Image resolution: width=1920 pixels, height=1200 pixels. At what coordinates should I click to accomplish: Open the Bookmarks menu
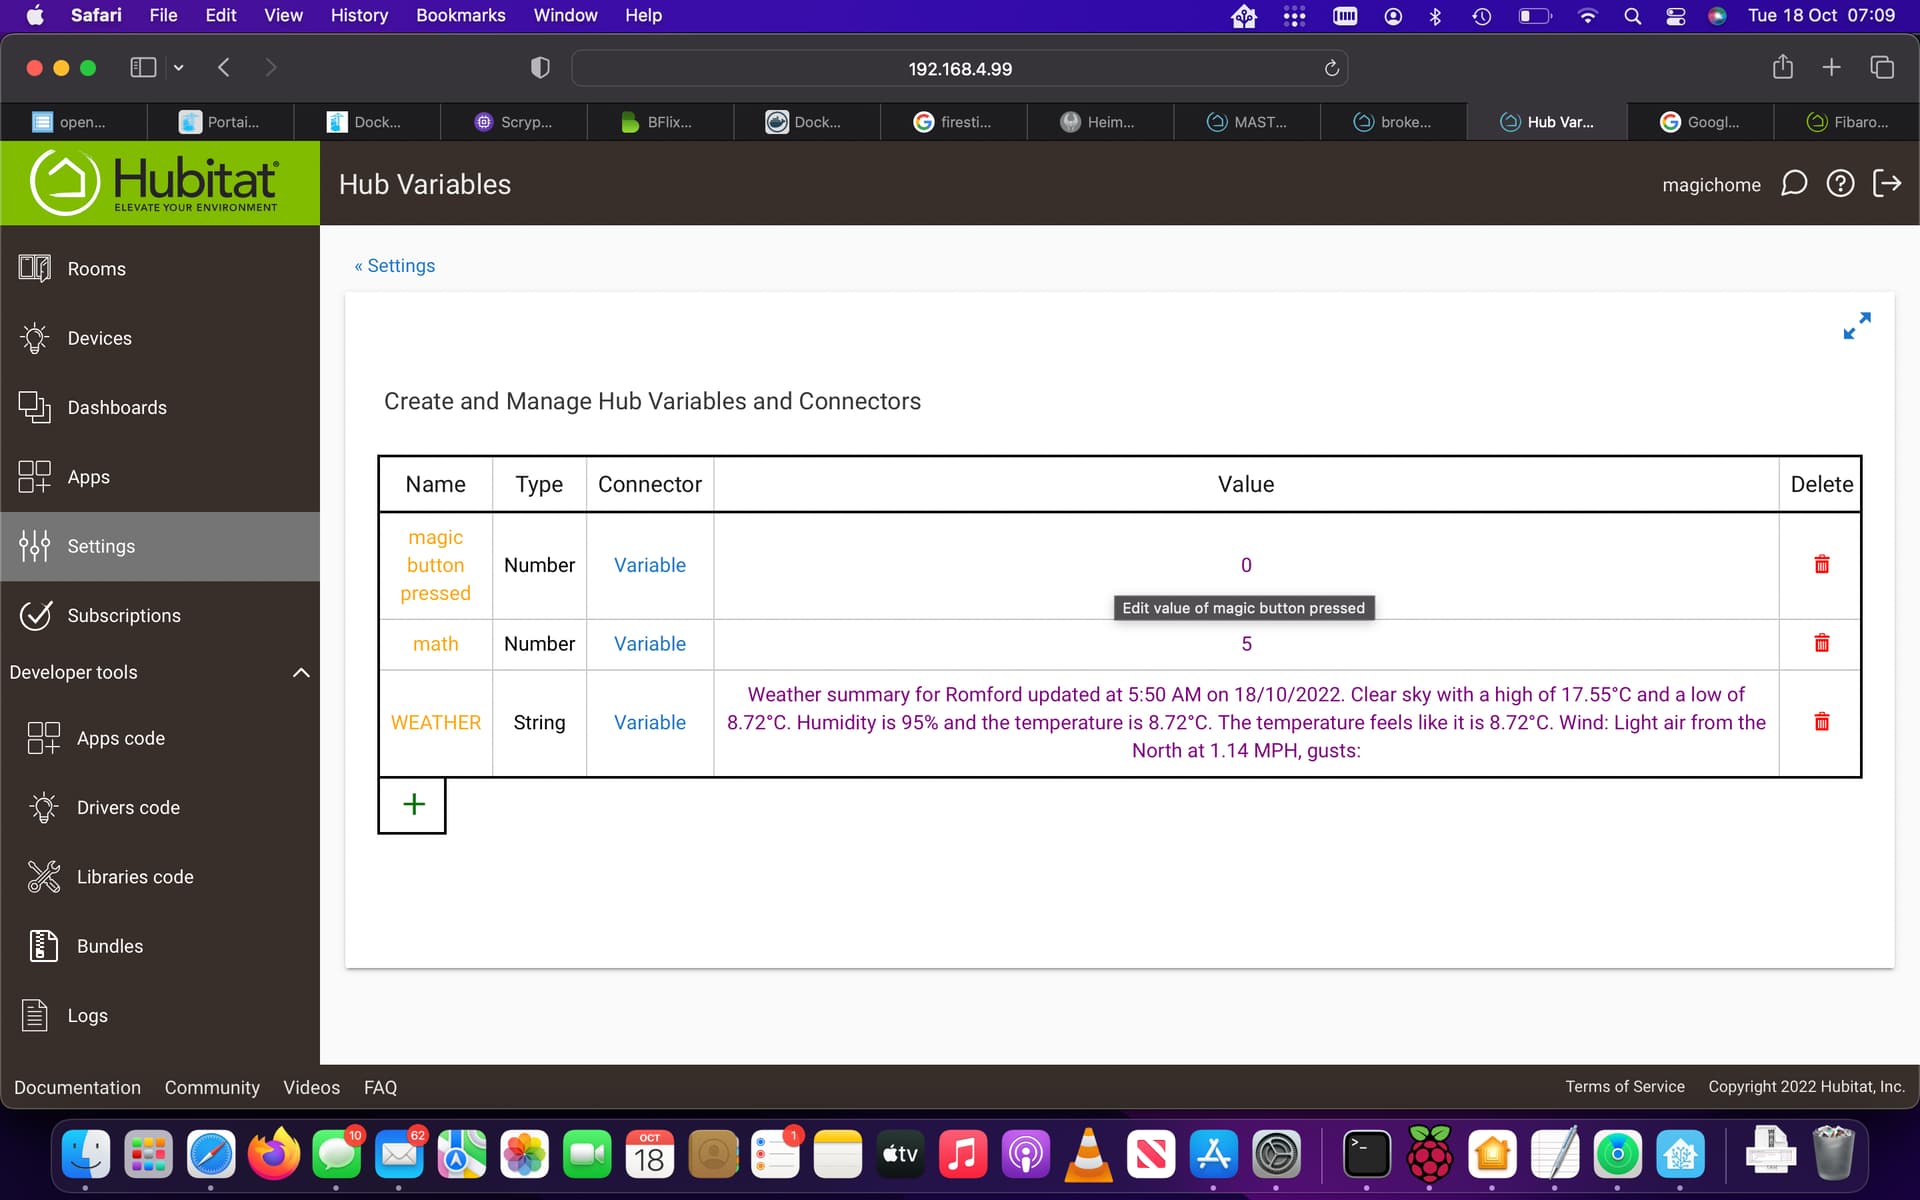(x=460, y=16)
